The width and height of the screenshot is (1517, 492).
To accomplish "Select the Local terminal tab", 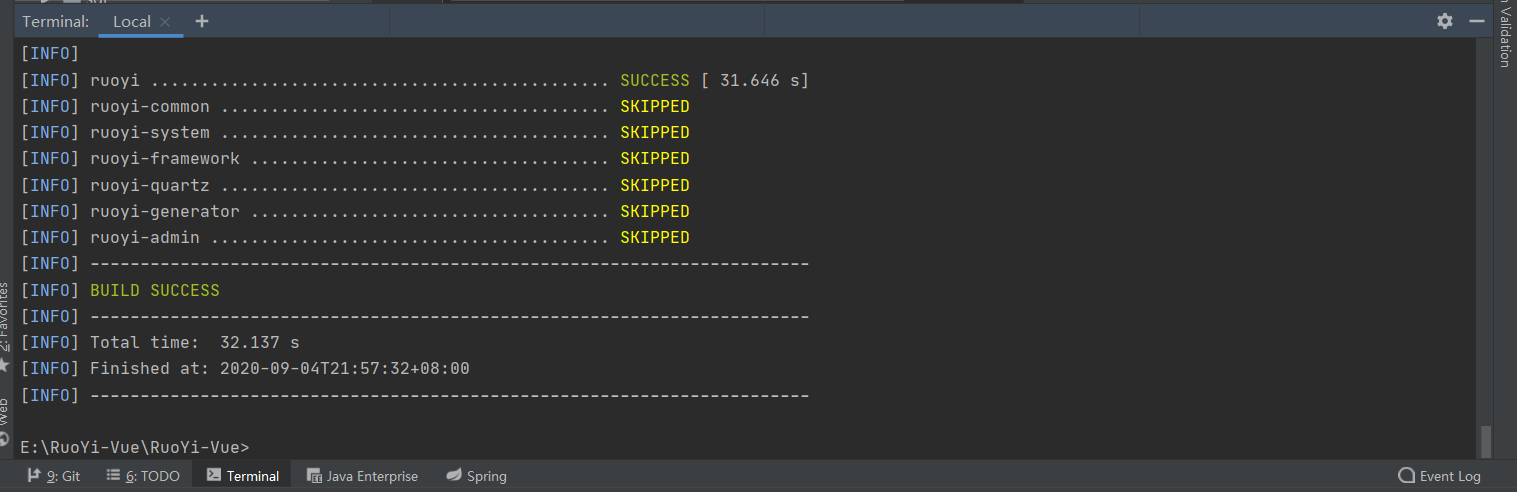I will (132, 21).
